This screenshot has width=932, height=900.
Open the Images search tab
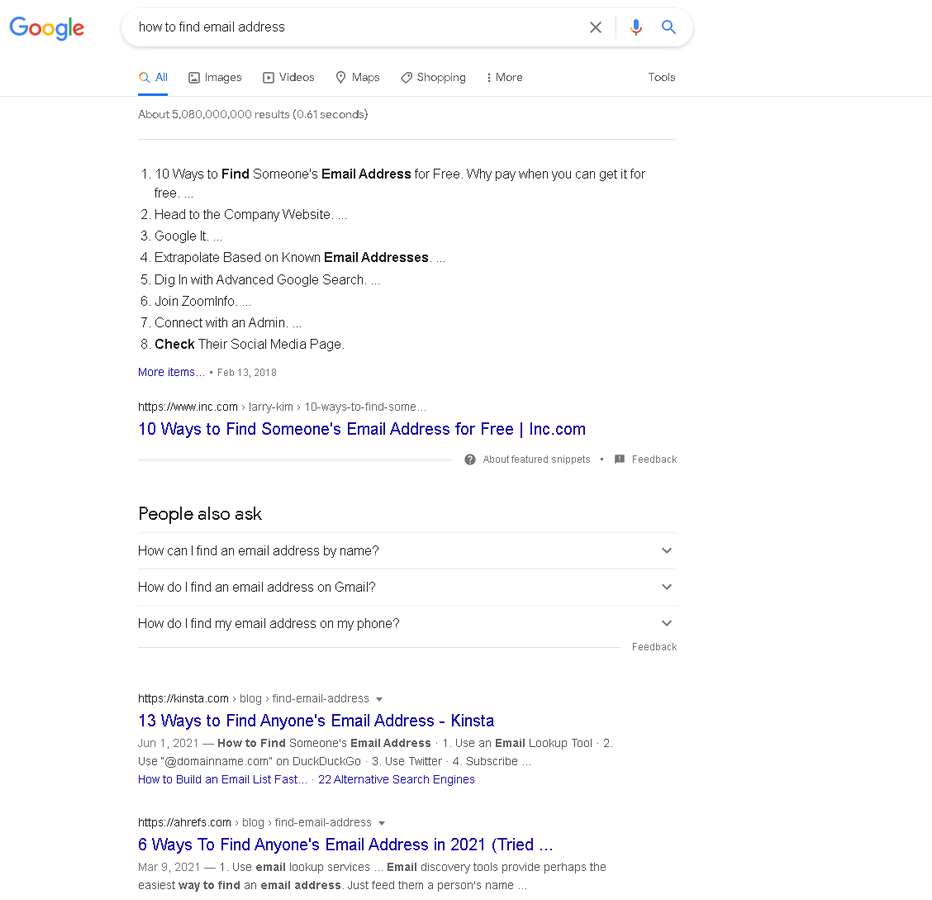[x=215, y=77]
